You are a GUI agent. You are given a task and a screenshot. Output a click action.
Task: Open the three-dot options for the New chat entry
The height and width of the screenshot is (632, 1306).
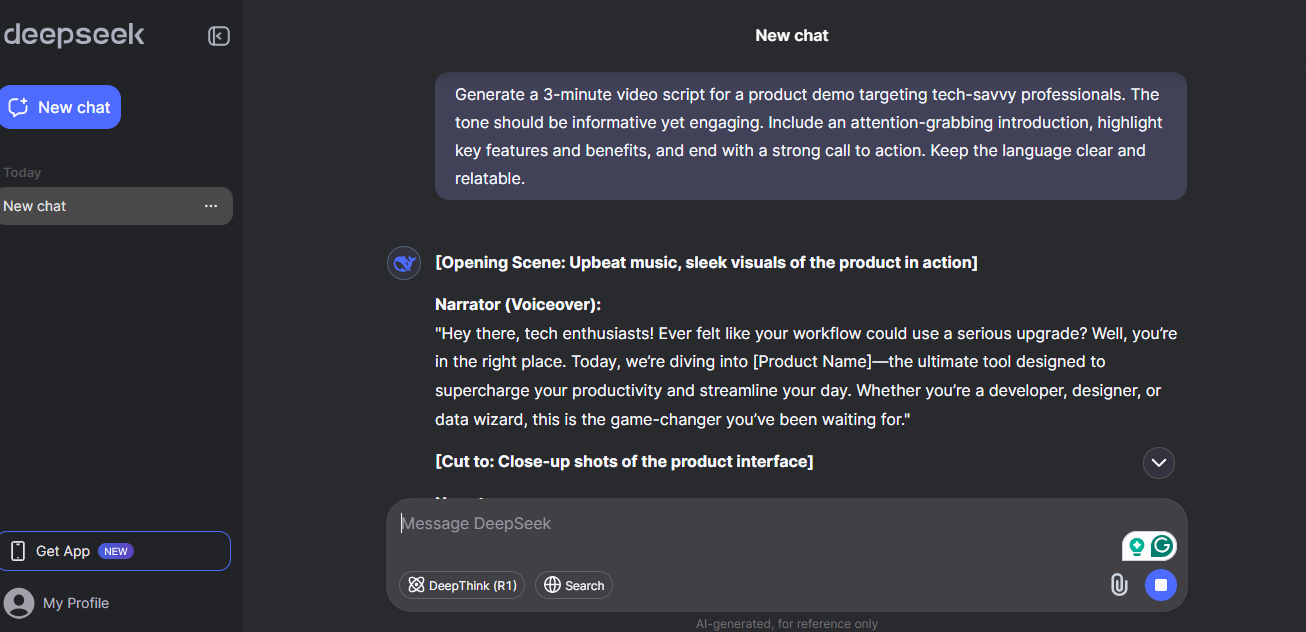click(x=211, y=206)
